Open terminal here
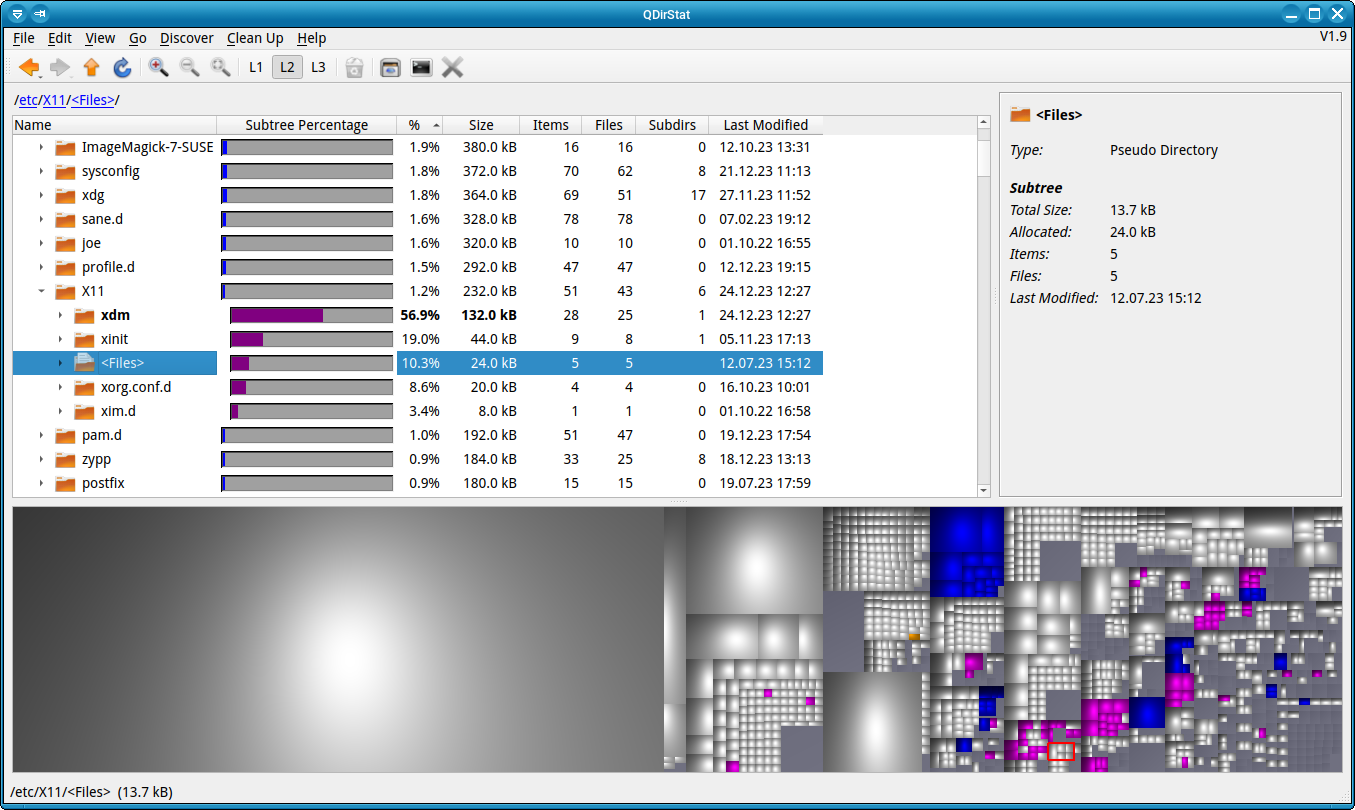 pyautogui.click(x=421, y=67)
